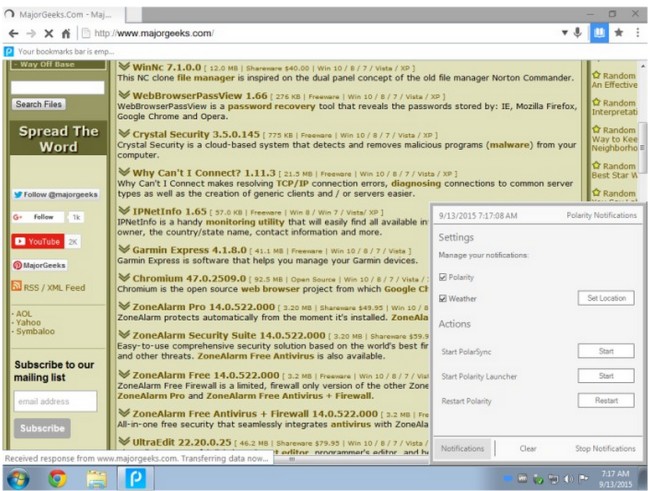Click the email address input field
The width and height of the screenshot is (650, 491).
(56, 401)
